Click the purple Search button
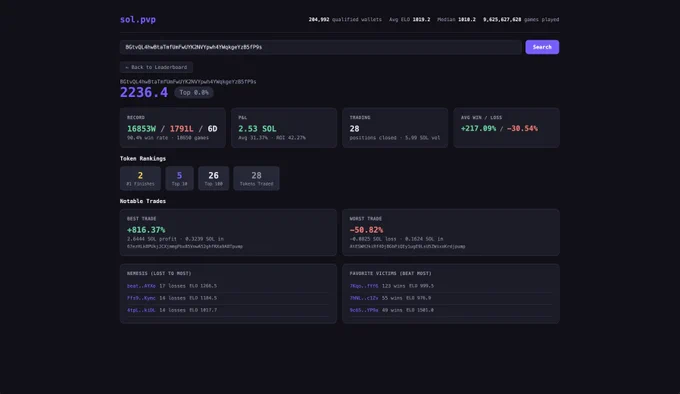Screen dimensions: 680x394 point(542,47)
